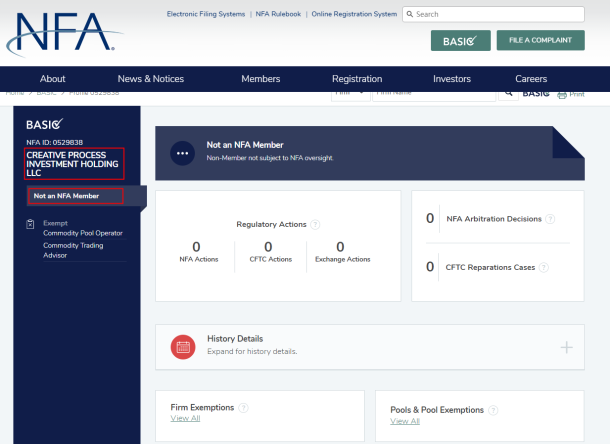The width and height of the screenshot is (610, 444).
Task: Click NFA Arbitration Decisions label
Action: (494, 219)
